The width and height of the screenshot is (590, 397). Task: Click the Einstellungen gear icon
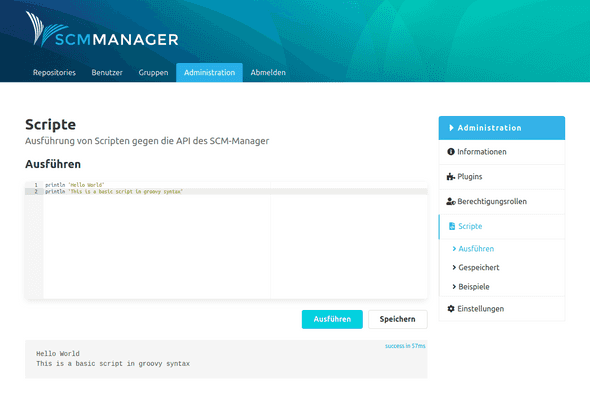pyautogui.click(x=451, y=309)
